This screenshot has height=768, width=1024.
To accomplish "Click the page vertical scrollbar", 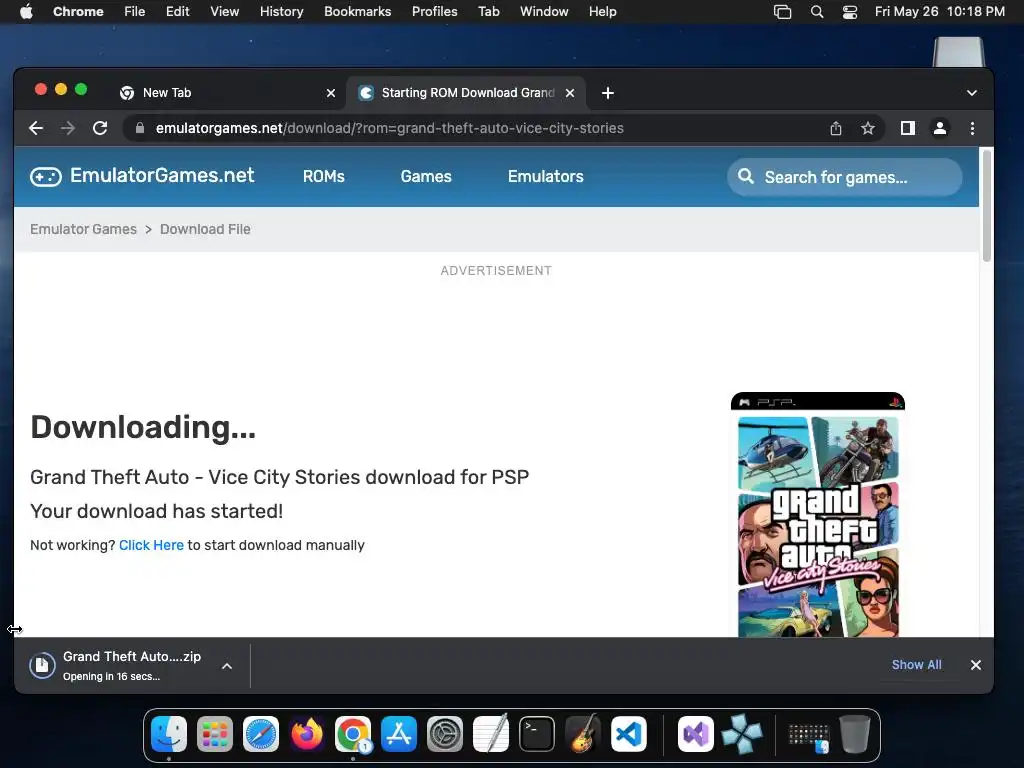I will 986,206.
